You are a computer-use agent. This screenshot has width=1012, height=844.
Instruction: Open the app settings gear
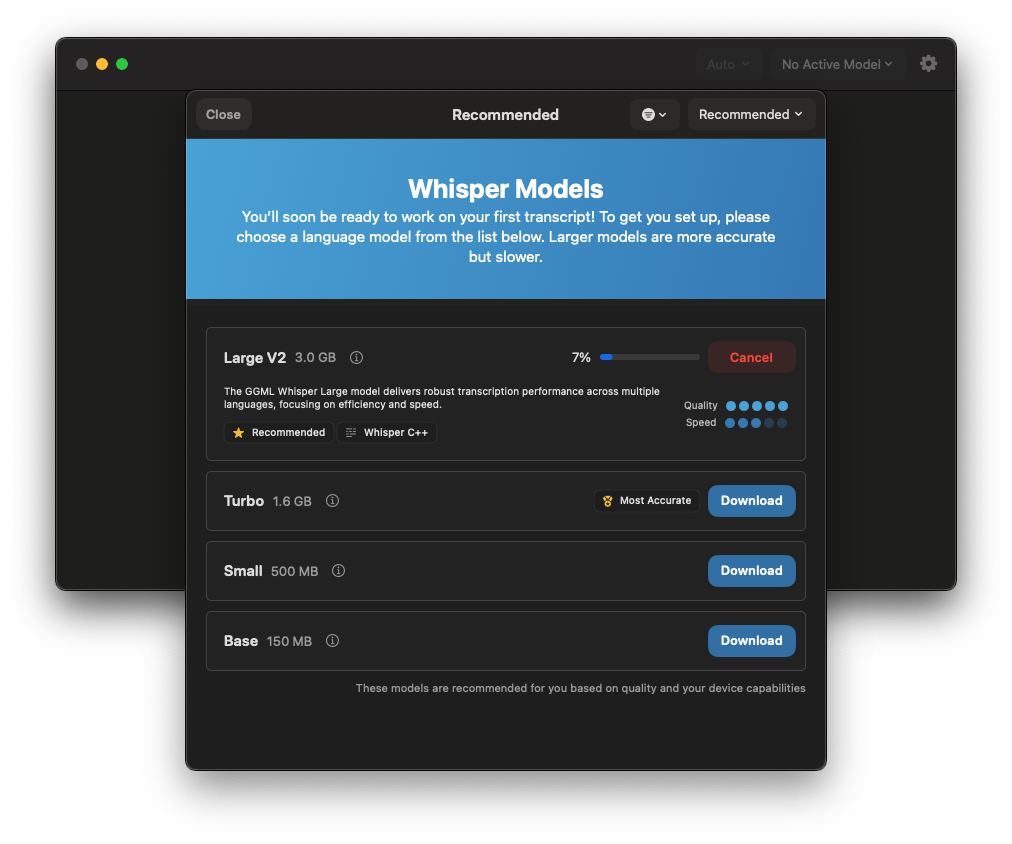(x=928, y=63)
